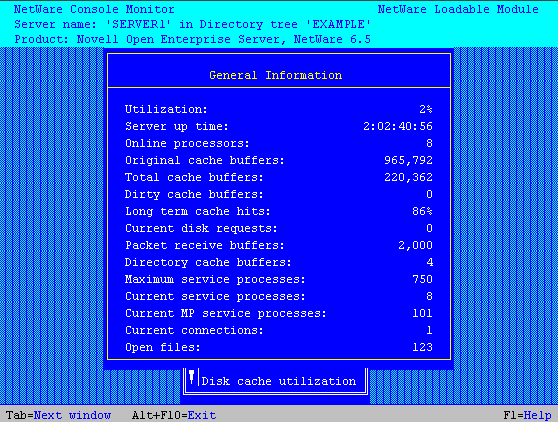
Task: Click the Server up time: label
Action: pyautogui.click(x=177, y=126)
